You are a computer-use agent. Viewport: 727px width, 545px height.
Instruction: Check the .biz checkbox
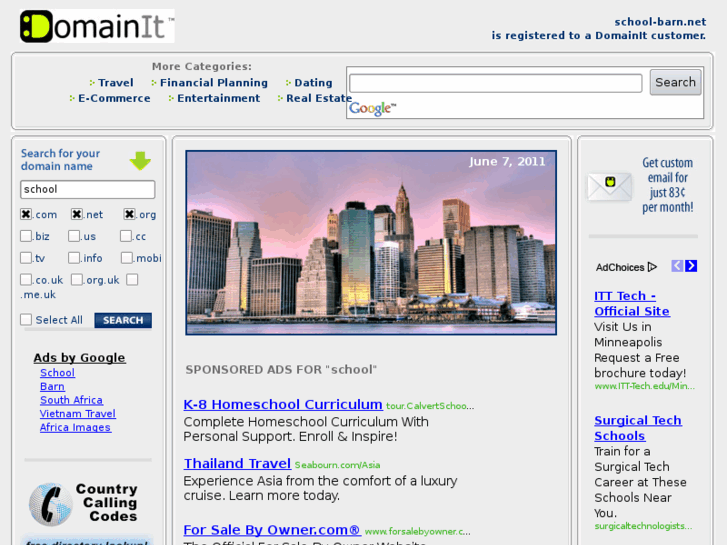coord(26,236)
